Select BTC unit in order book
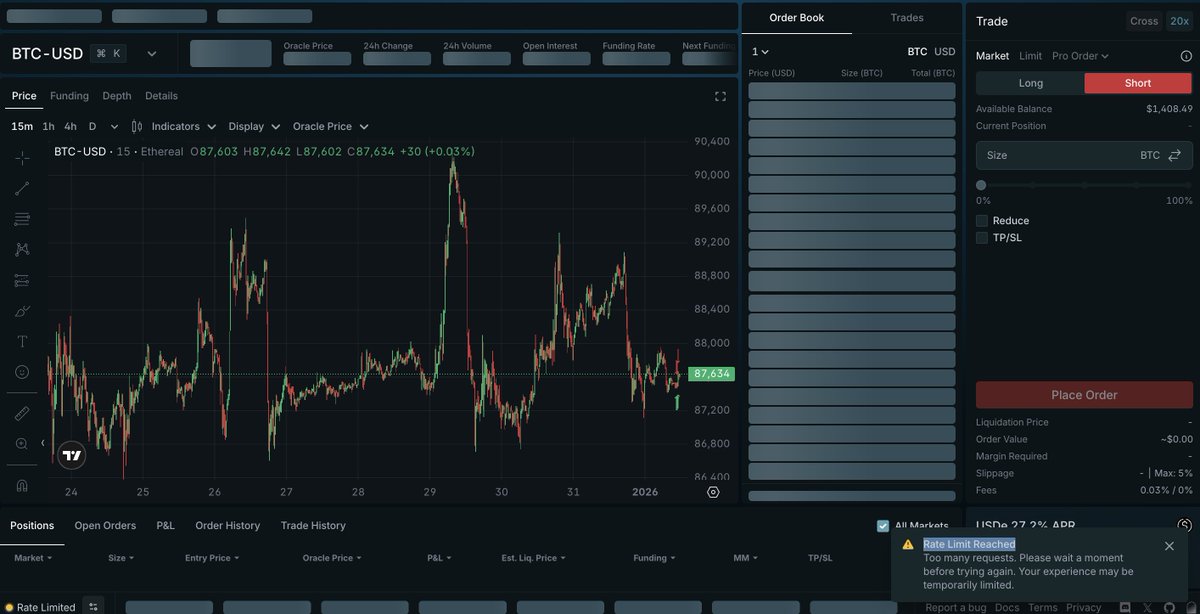This screenshot has width=1200, height=614. tap(917, 51)
